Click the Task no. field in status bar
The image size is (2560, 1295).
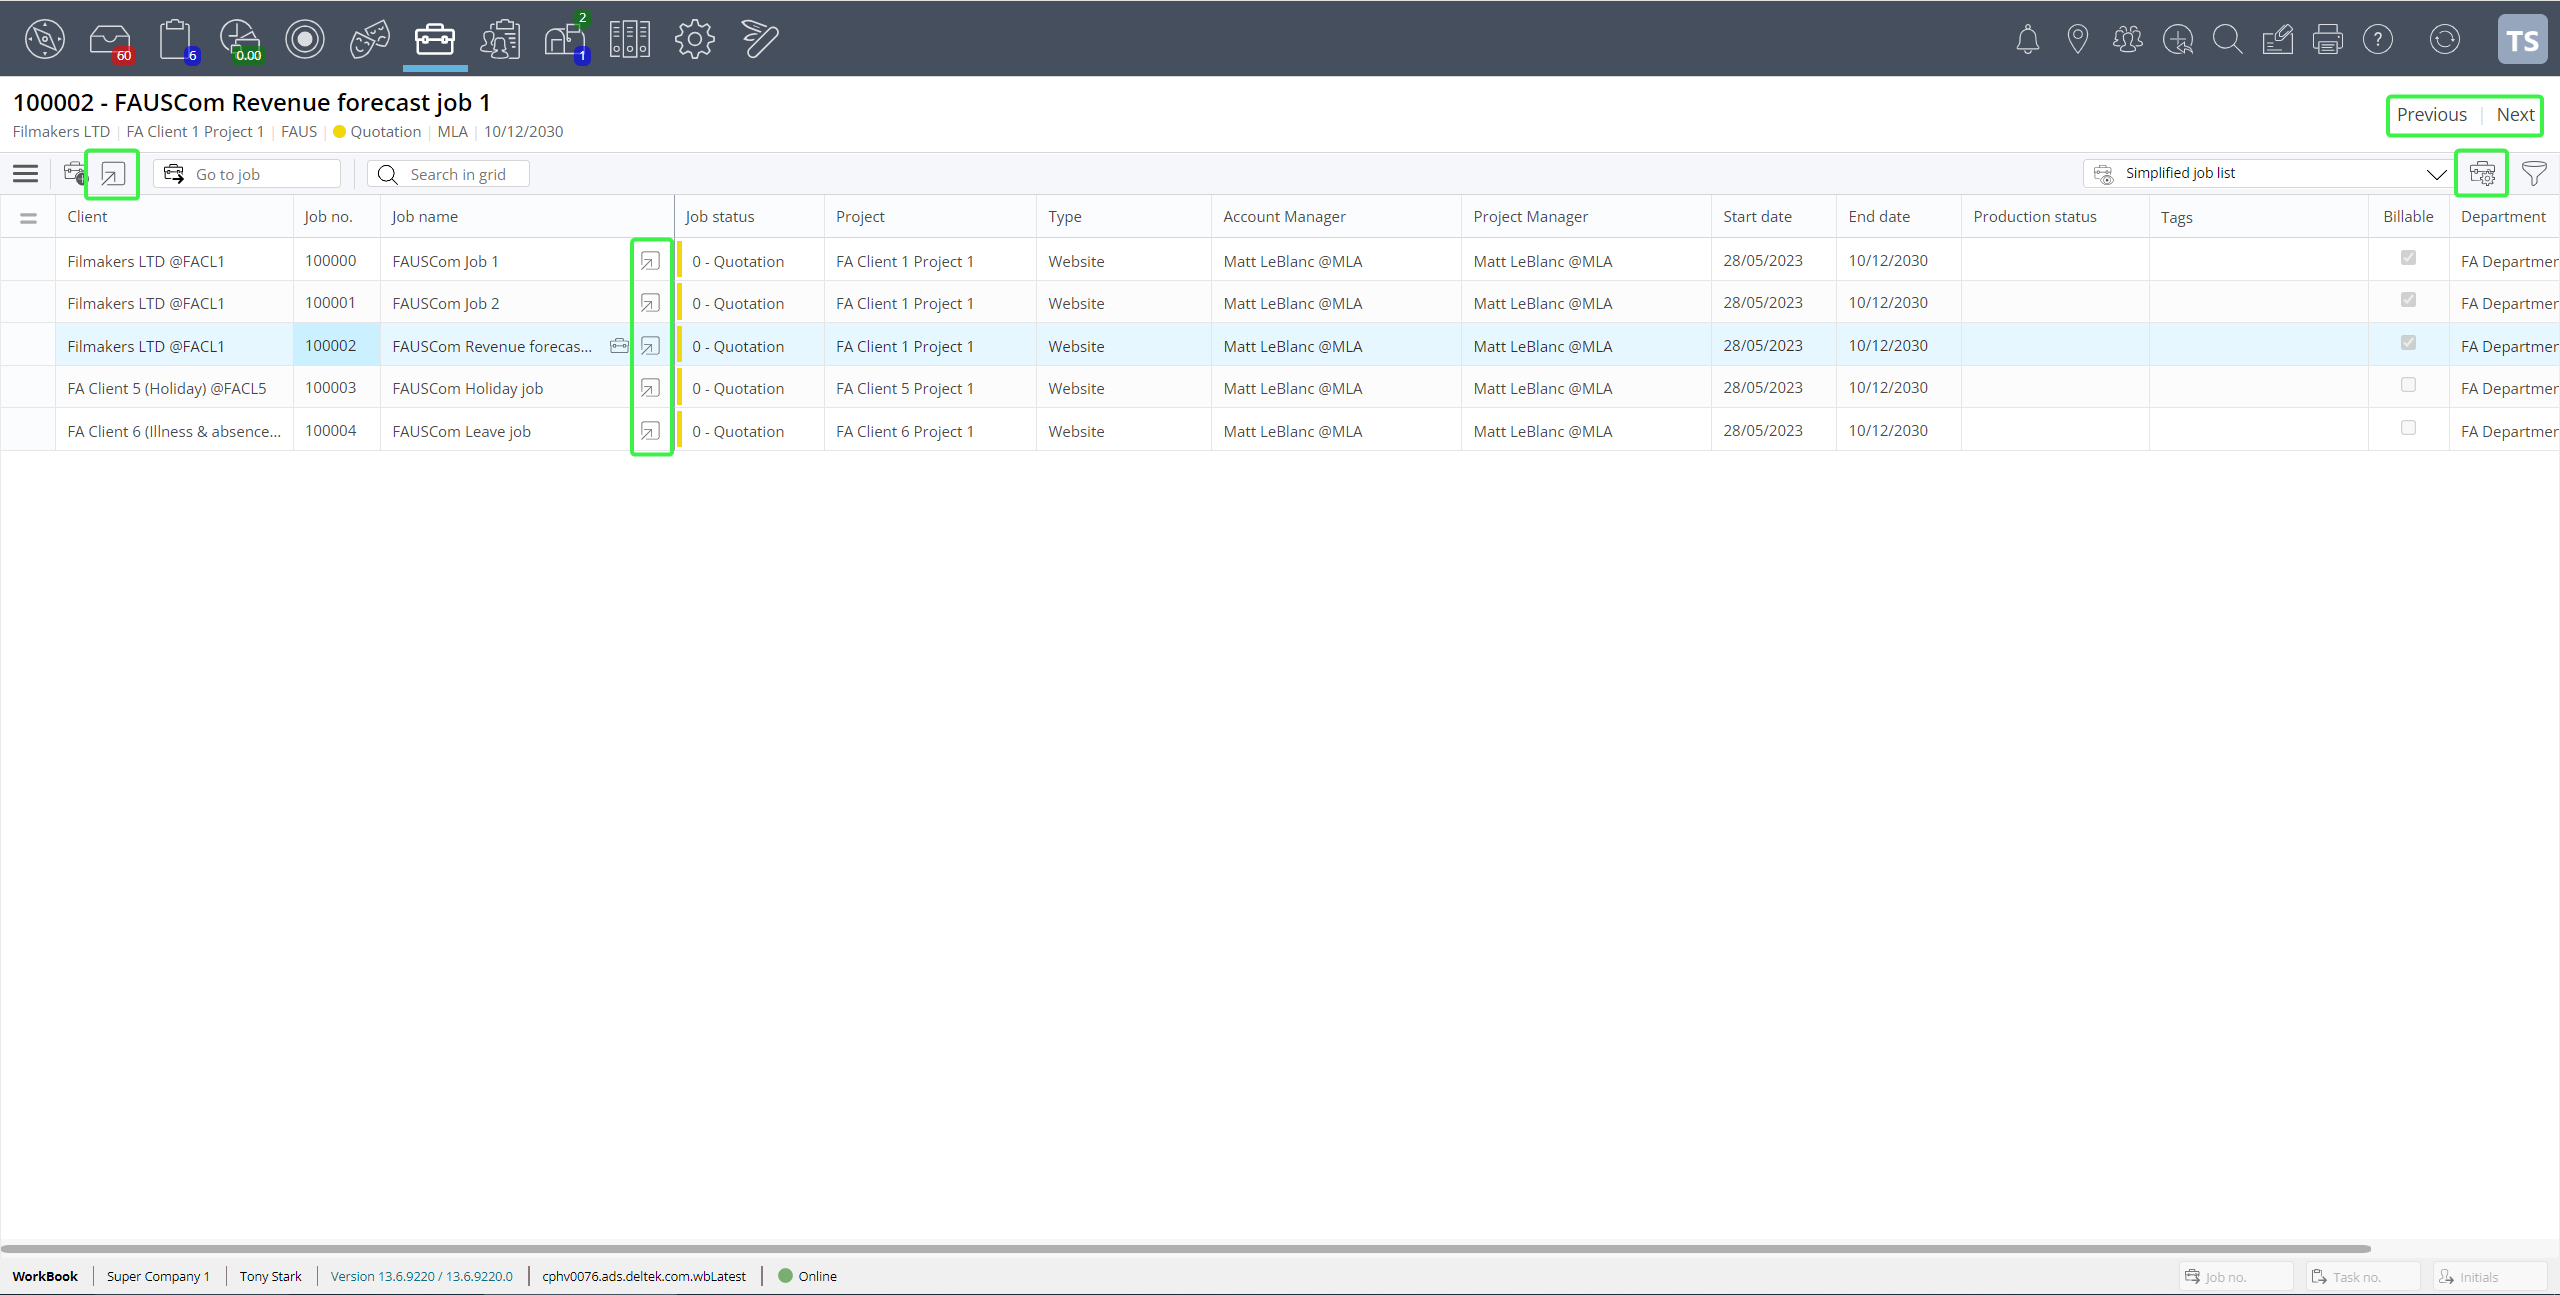click(x=2363, y=1276)
